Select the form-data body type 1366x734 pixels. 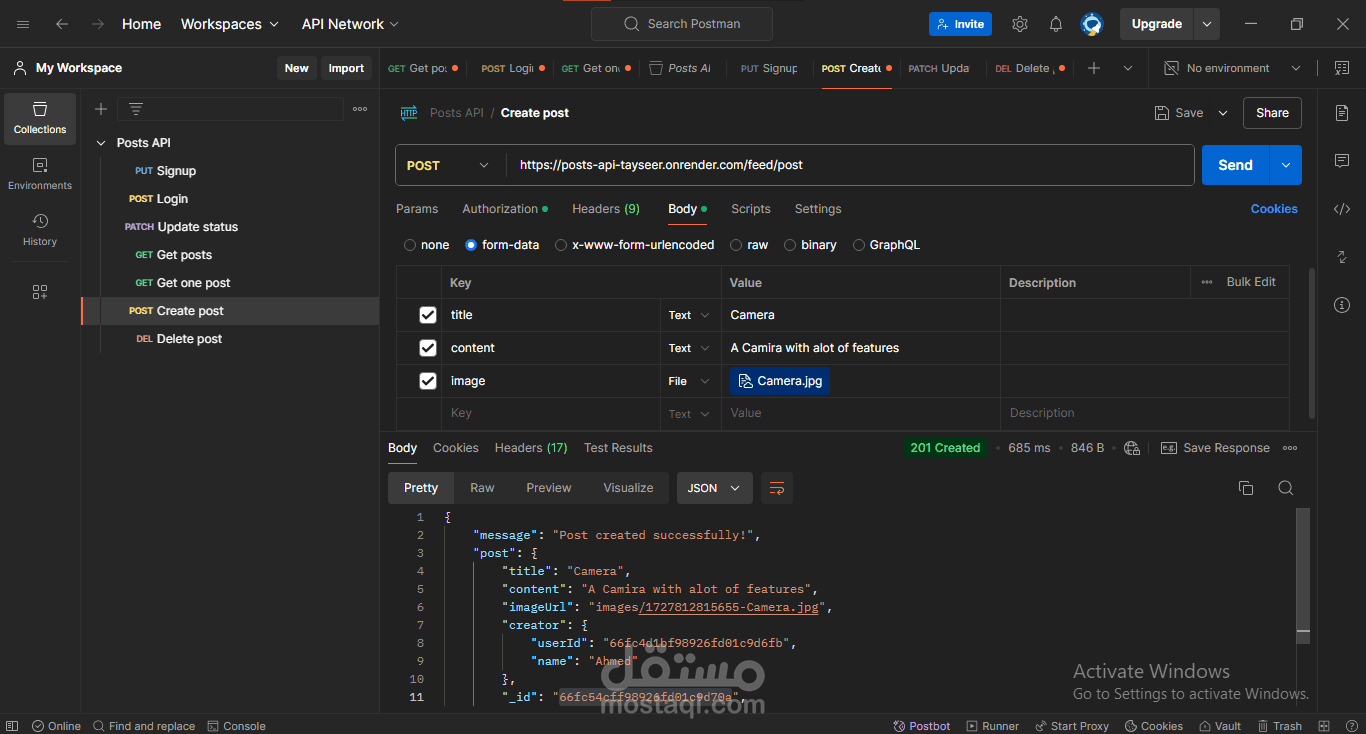tap(471, 245)
